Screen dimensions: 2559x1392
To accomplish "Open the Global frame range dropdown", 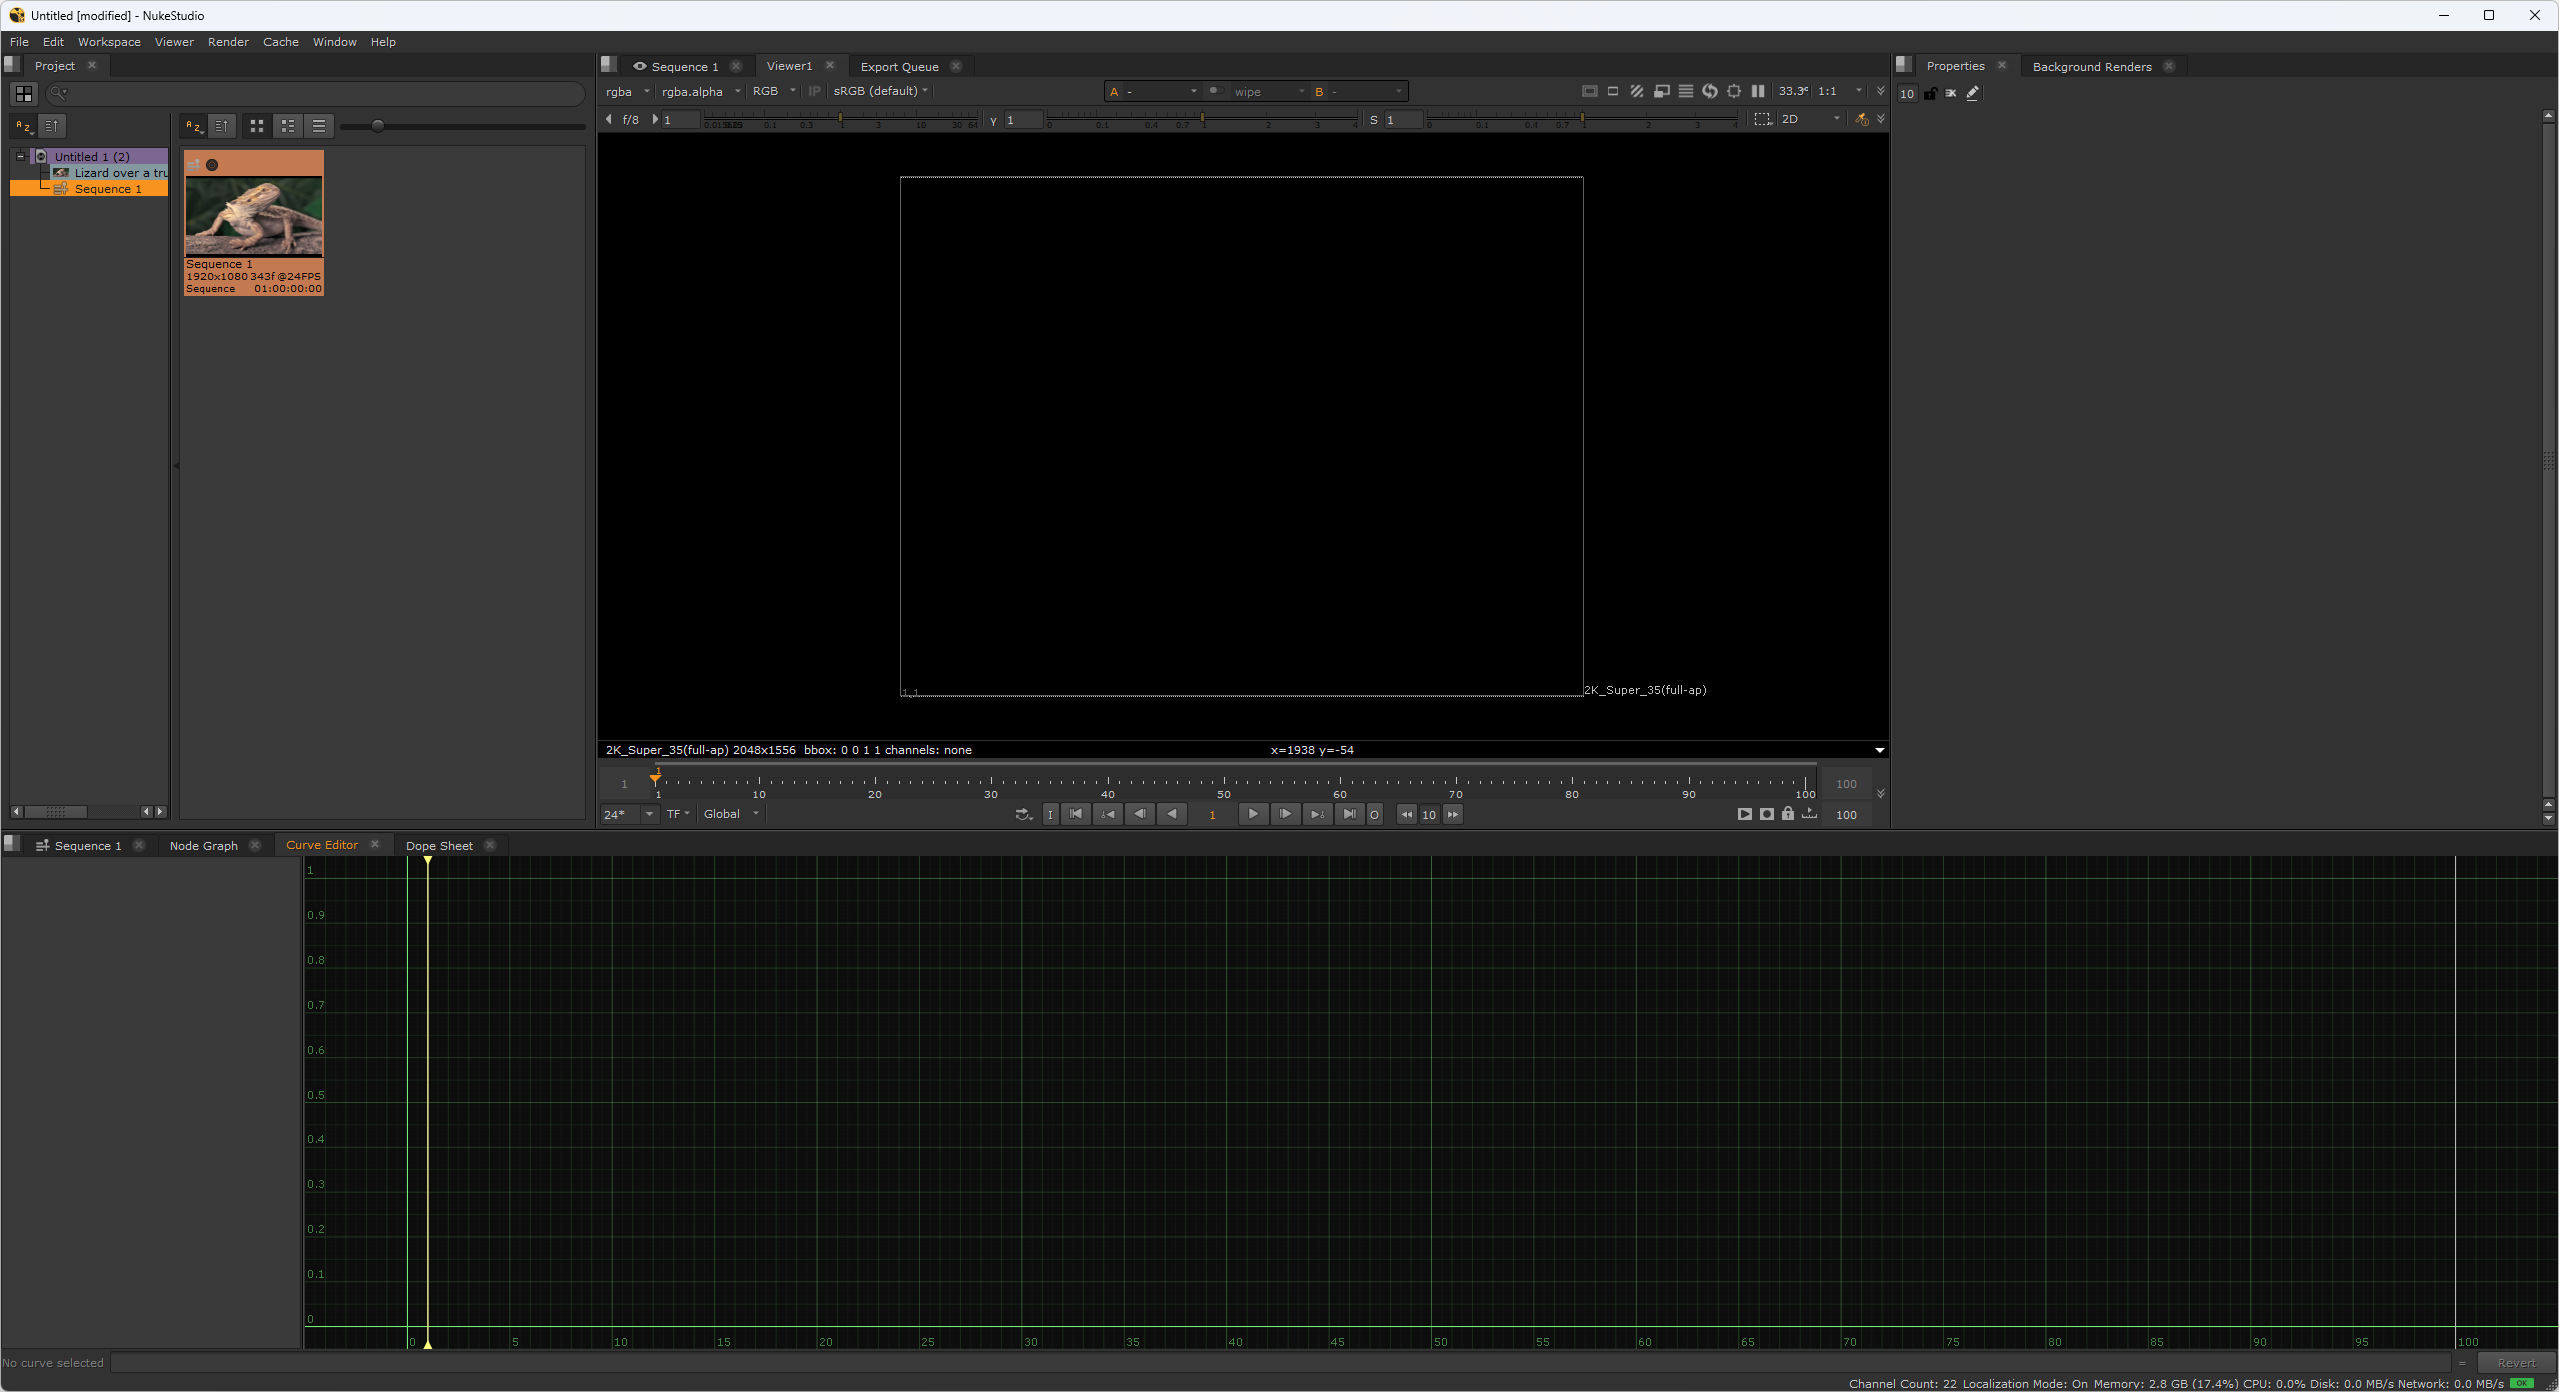I will point(731,814).
